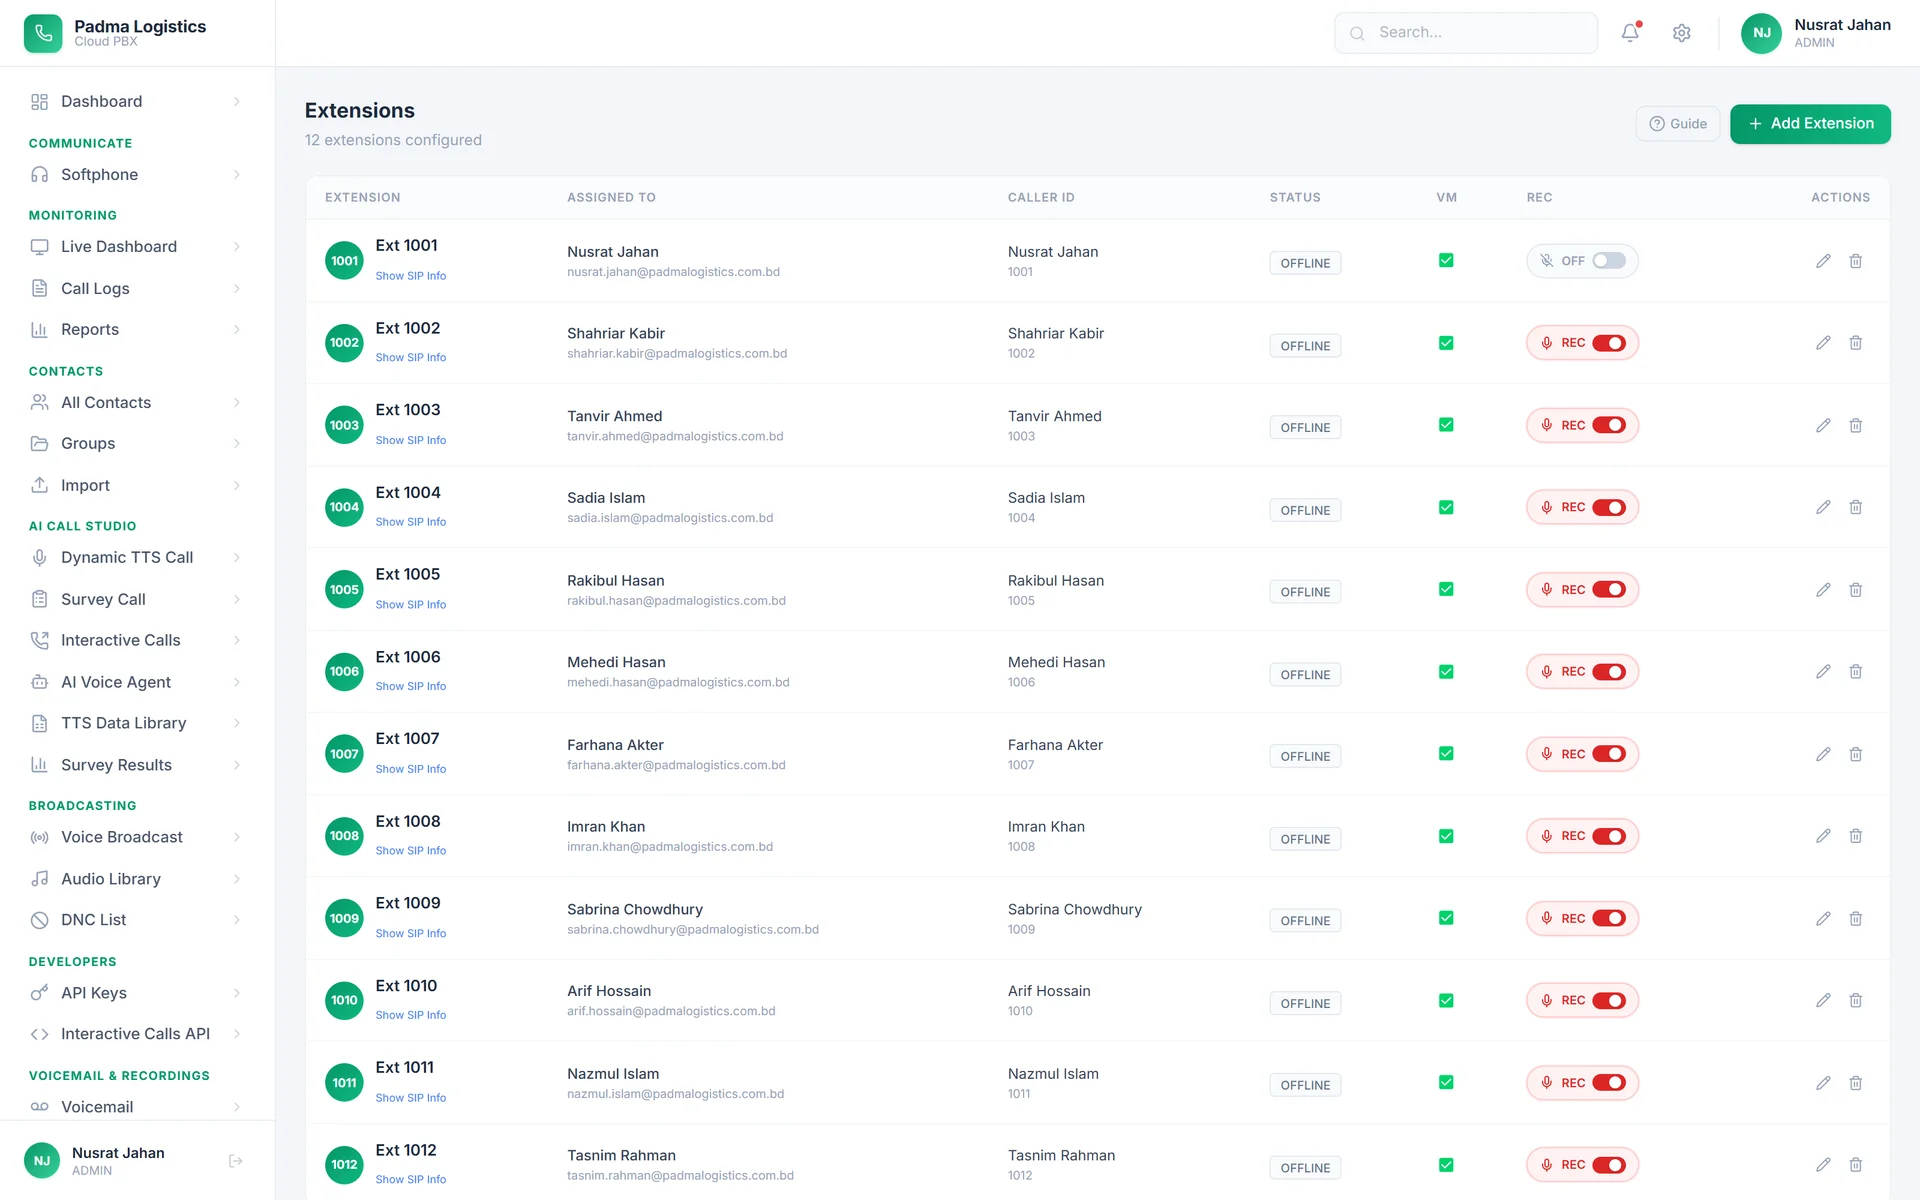The height and width of the screenshot is (1200, 1920).
Task: Edit Ext 1009 with pencil icon
Action: pyautogui.click(x=1823, y=918)
